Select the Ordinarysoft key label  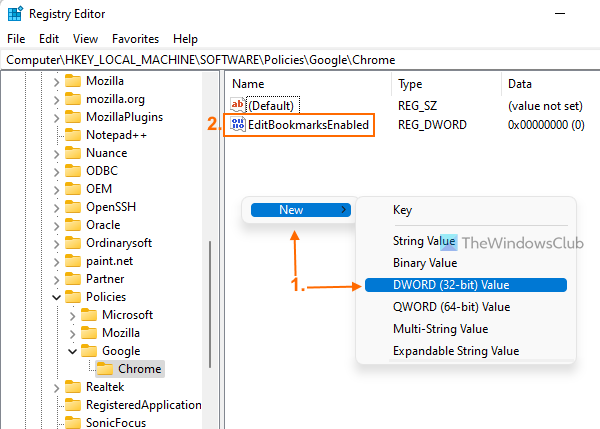[x=119, y=243]
